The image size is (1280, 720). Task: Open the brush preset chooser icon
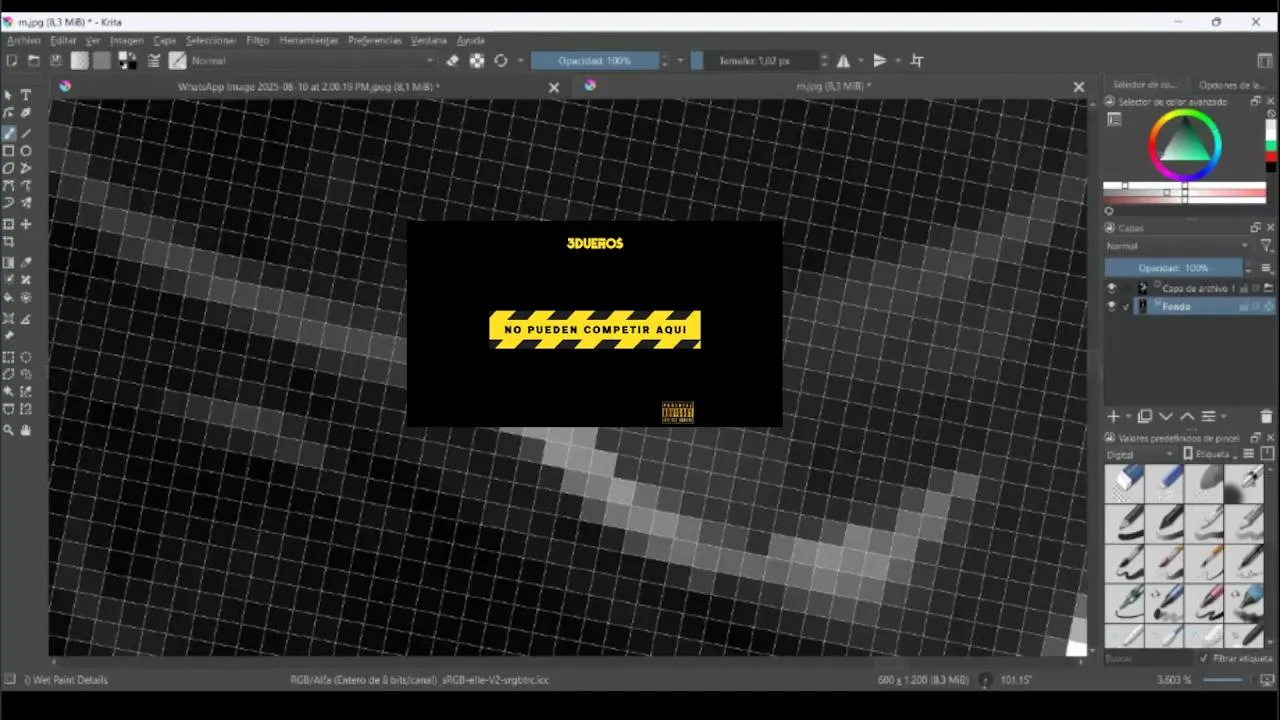pos(177,61)
